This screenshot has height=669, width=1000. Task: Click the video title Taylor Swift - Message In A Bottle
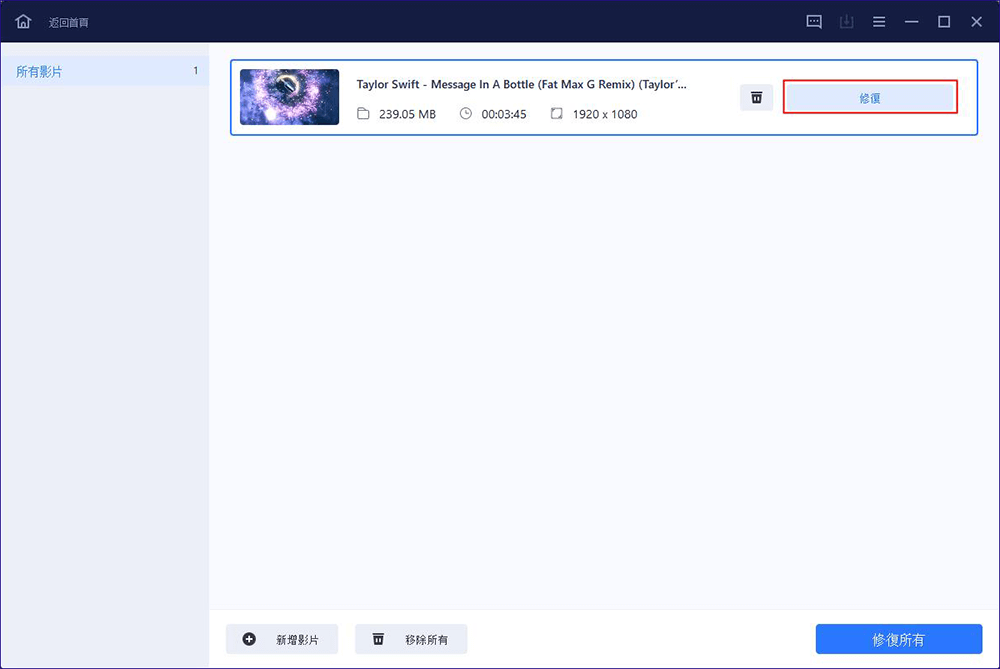coord(521,84)
